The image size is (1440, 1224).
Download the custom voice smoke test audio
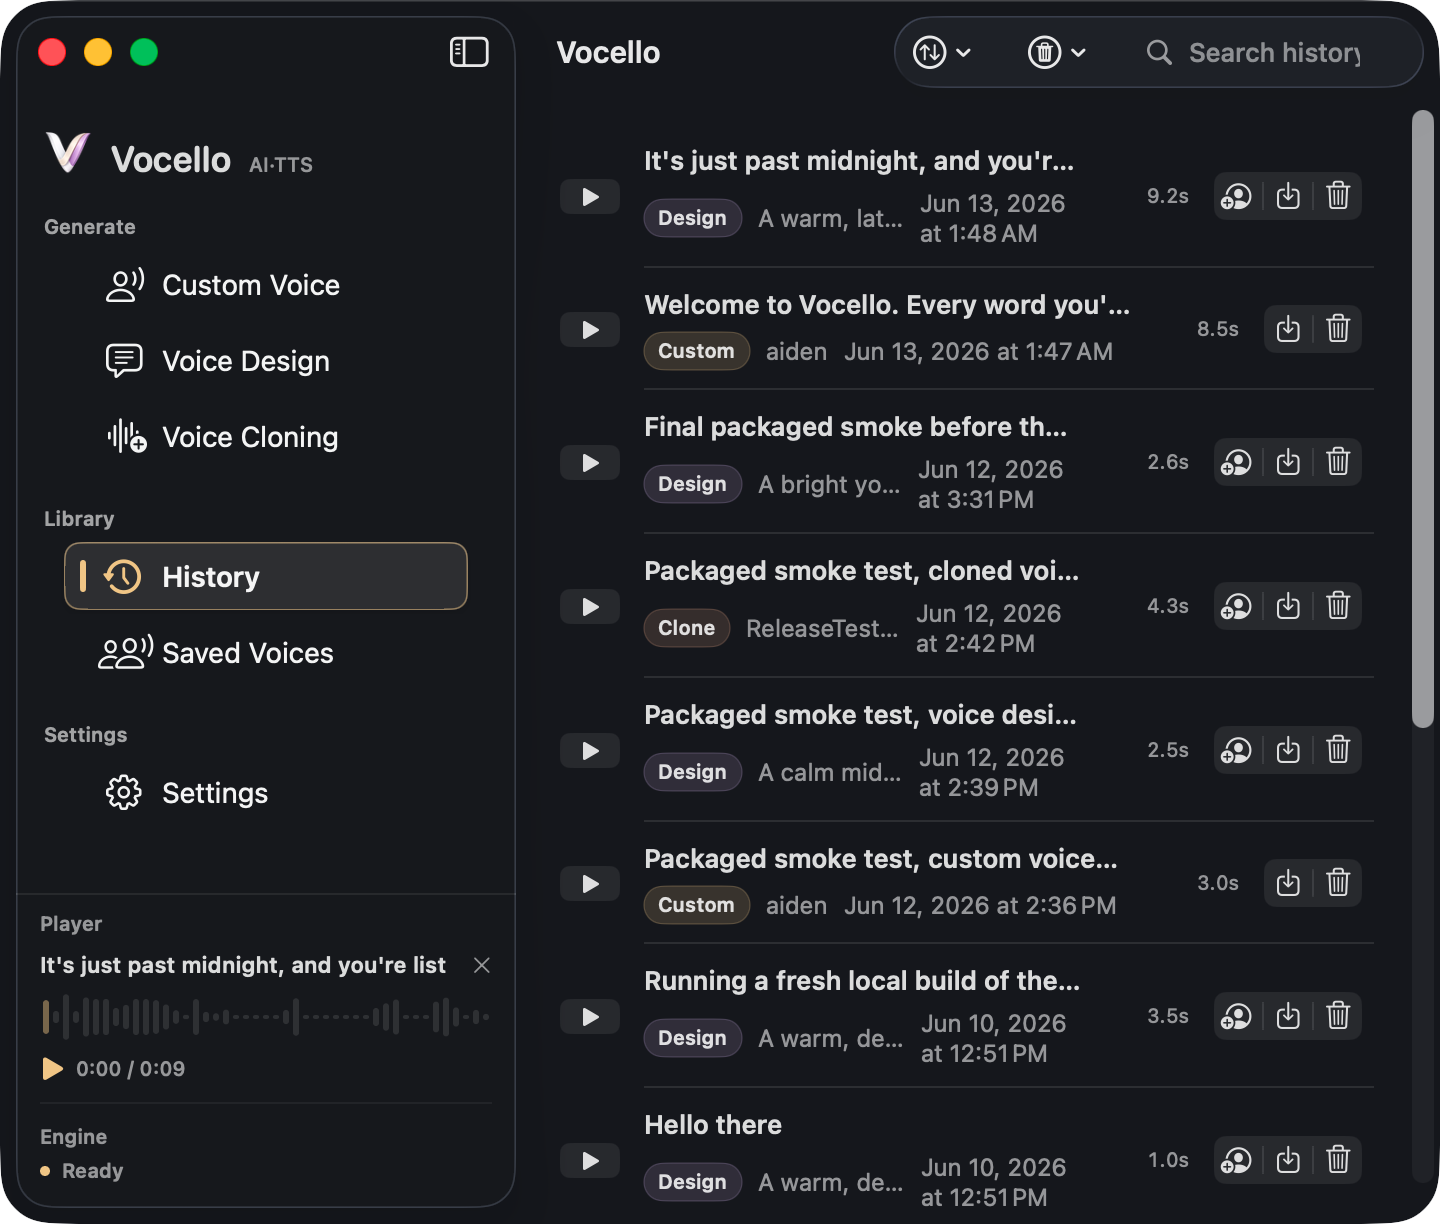click(1288, 883)
